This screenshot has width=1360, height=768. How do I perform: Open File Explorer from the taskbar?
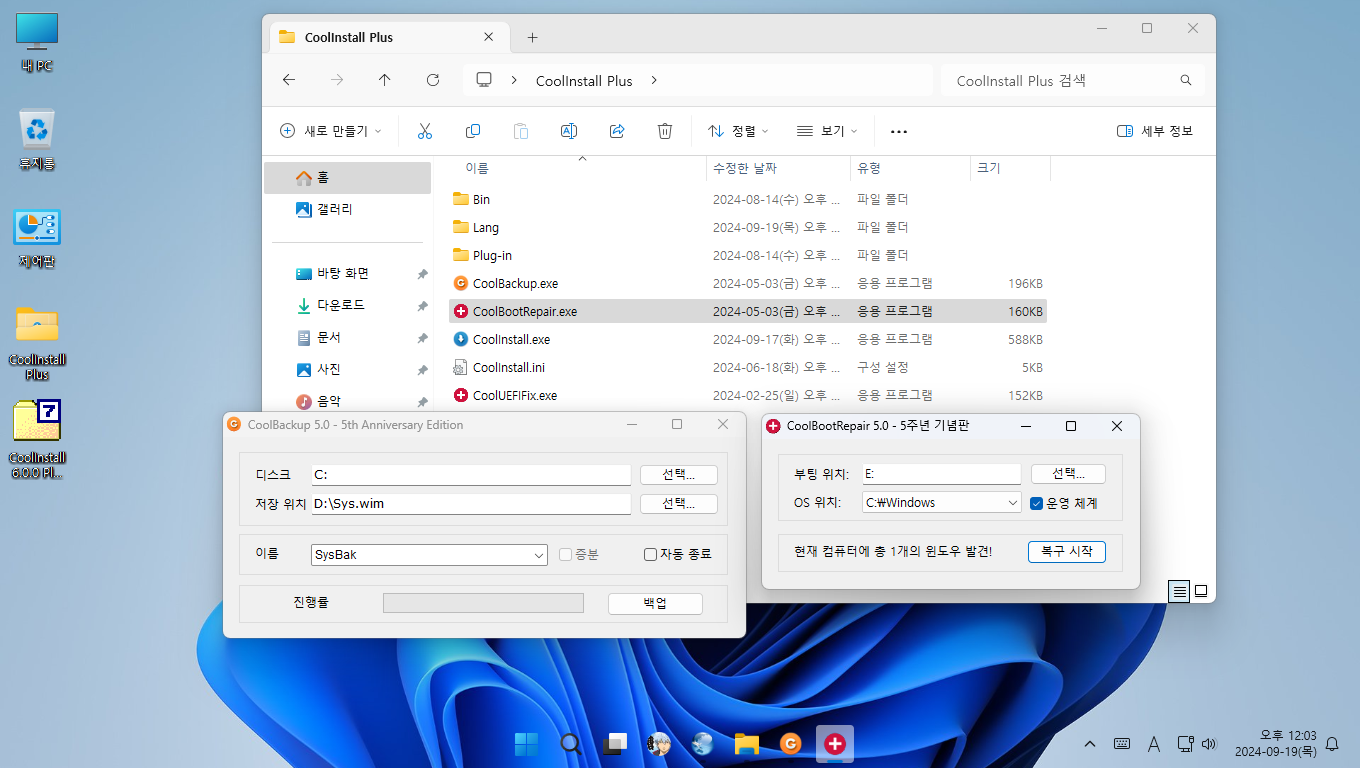pyautogui.click(x=746, y=743)
